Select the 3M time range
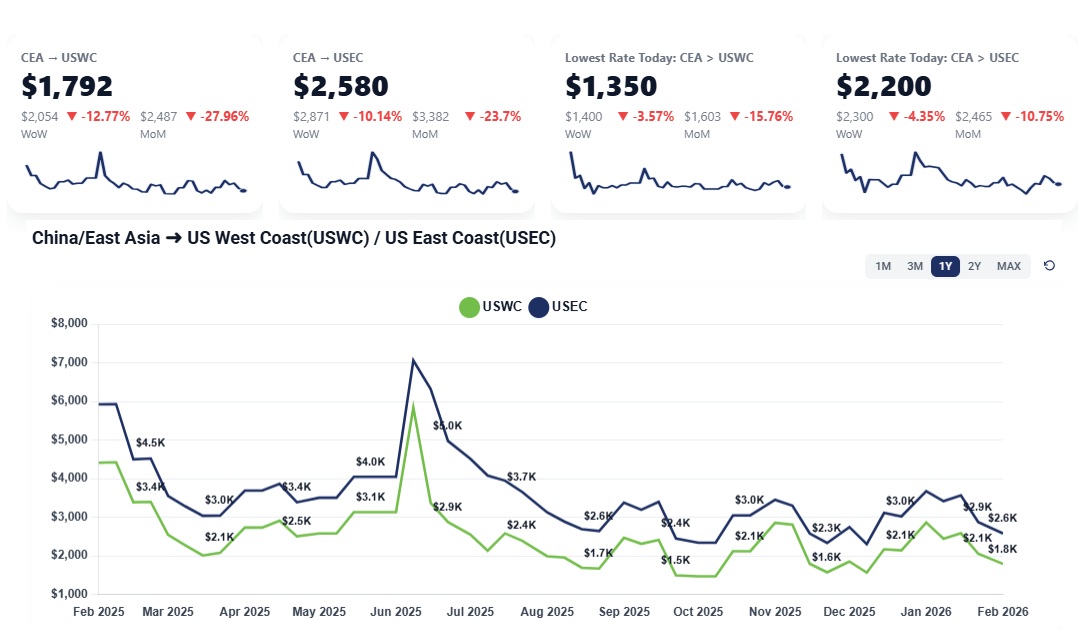 click(x=915, y=266)
